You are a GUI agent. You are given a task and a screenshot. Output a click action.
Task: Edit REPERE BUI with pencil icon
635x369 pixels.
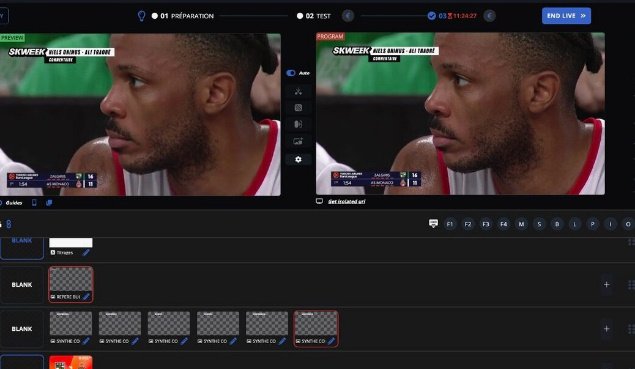point(86,297)
